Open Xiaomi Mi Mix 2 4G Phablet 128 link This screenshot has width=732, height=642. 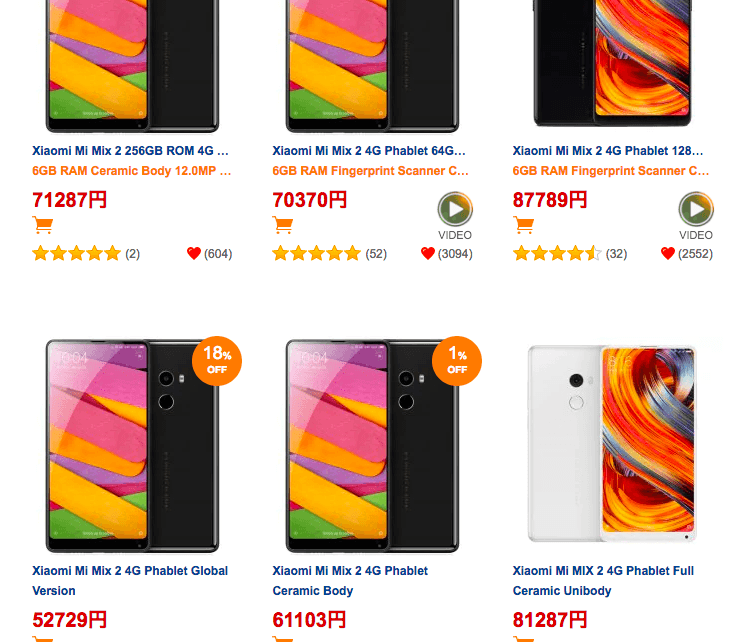pyautogui.click(x=611, y=151)
